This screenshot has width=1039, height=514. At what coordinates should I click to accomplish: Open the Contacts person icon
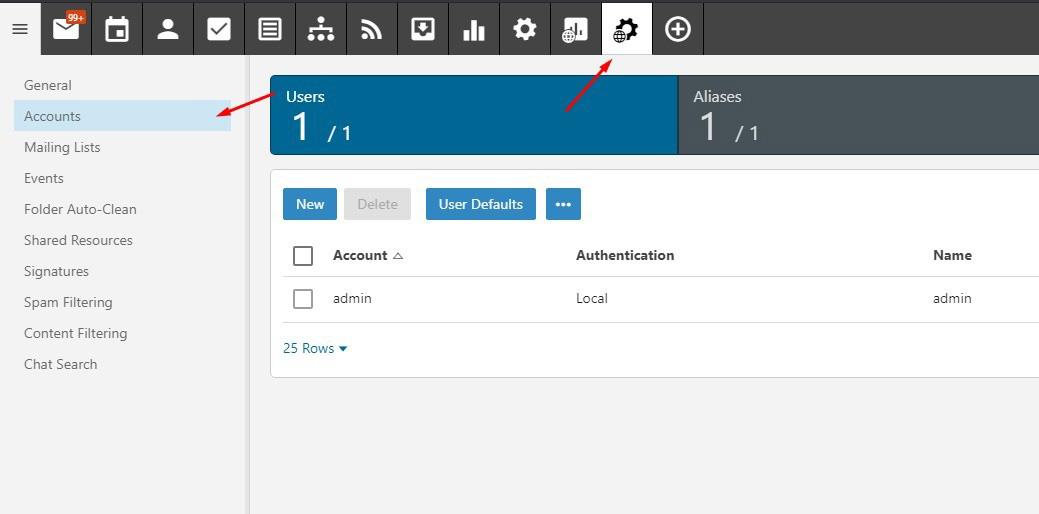[x=168, y=29]
